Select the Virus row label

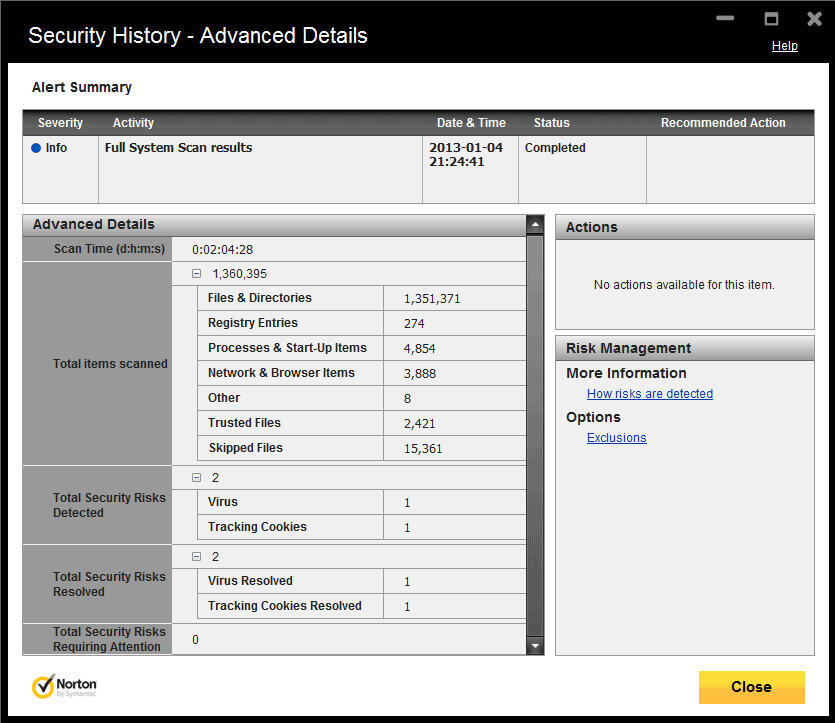[x=223, y=502]
